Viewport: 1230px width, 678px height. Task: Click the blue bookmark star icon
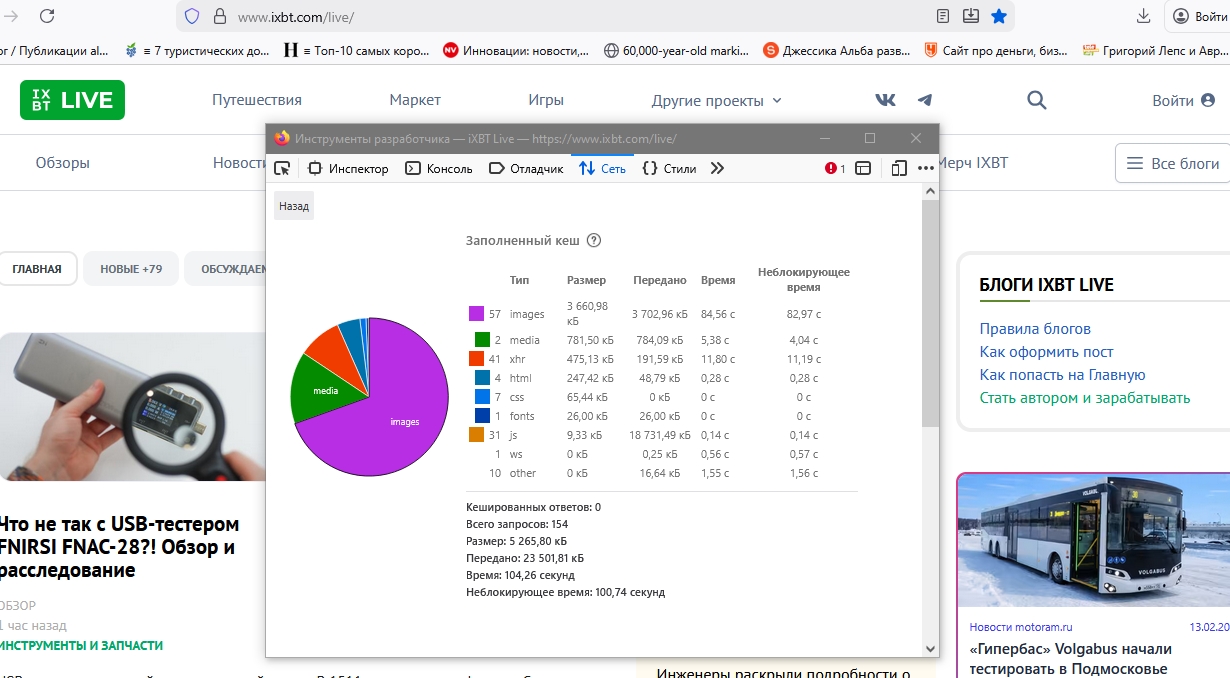point(998,16)
